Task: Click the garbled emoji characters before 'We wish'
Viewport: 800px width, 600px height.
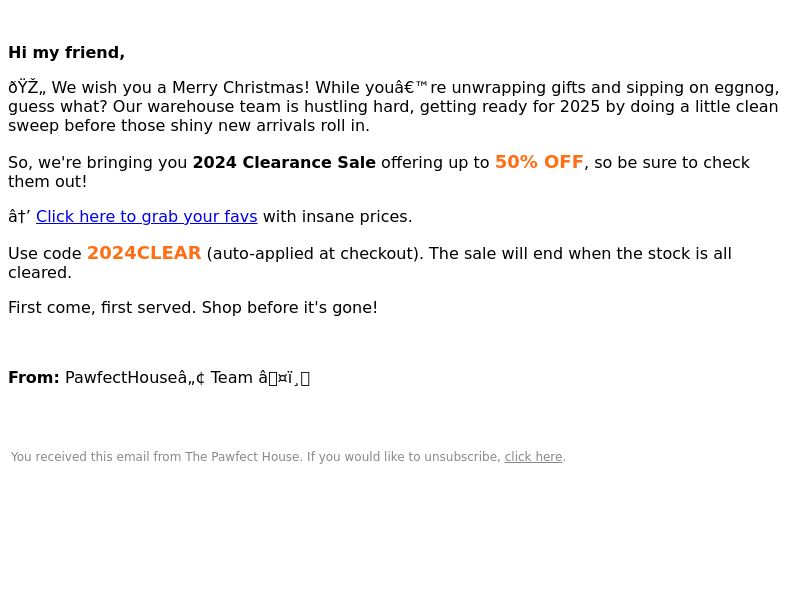Action: 27,87
